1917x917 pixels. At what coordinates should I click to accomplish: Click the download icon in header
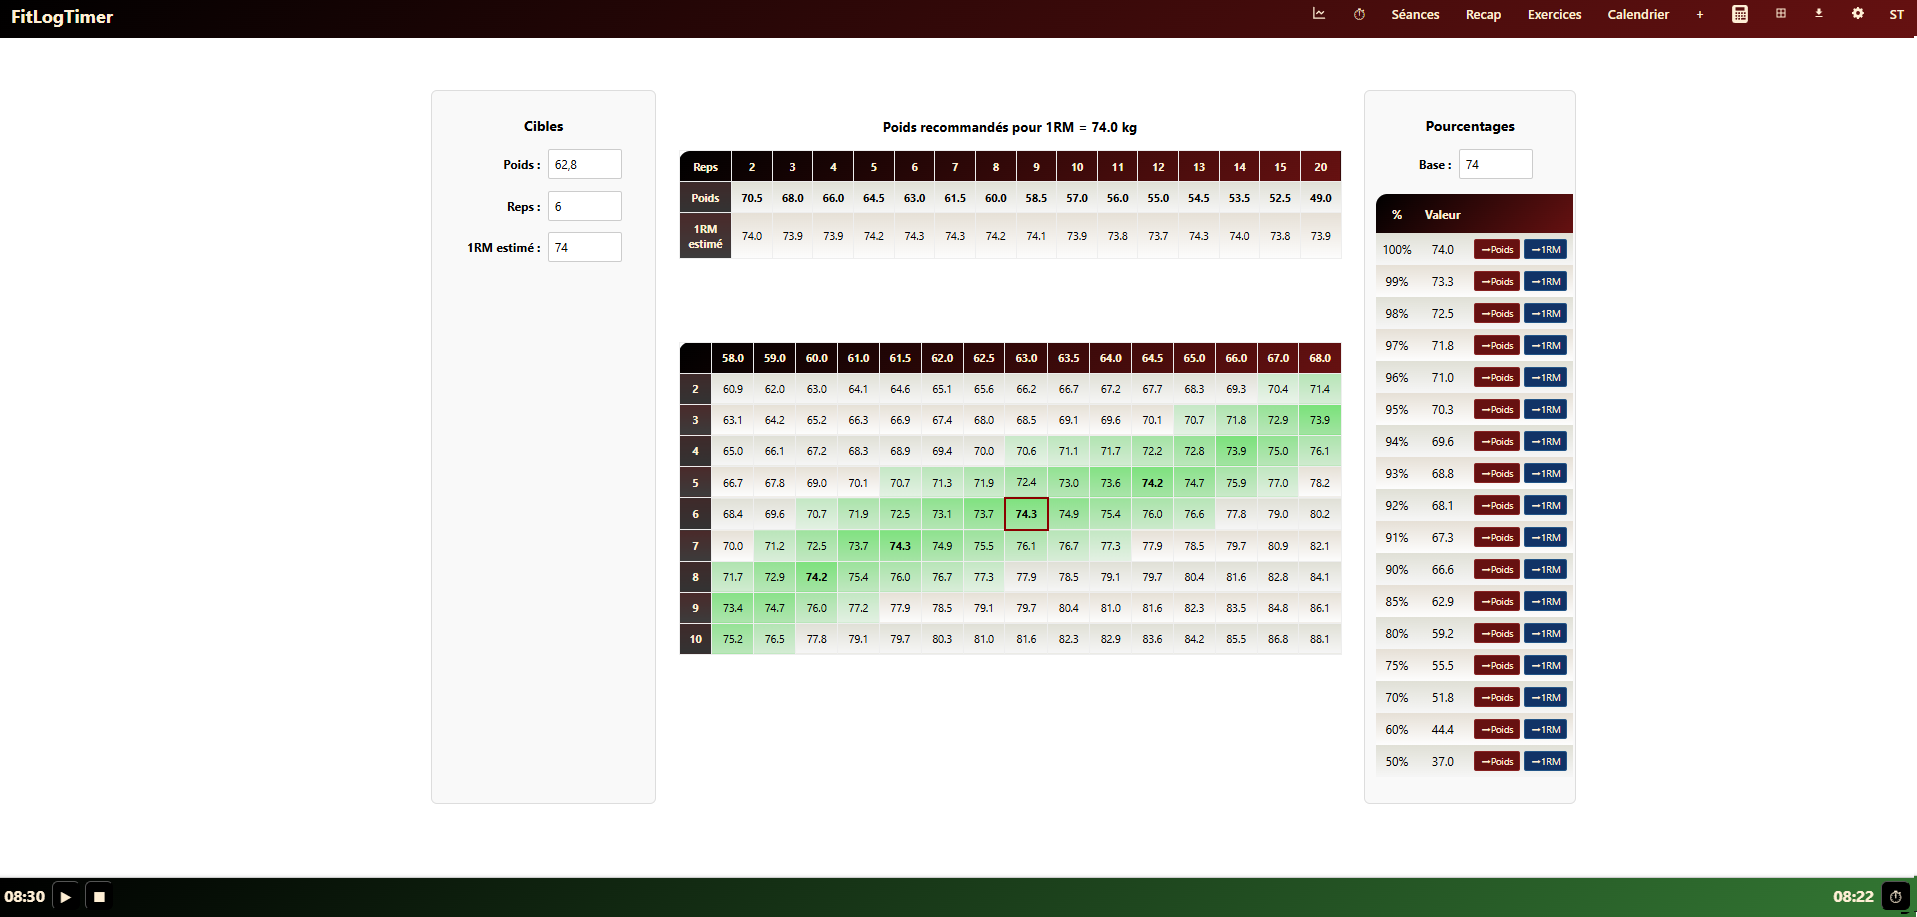[x=1819, y=14]
